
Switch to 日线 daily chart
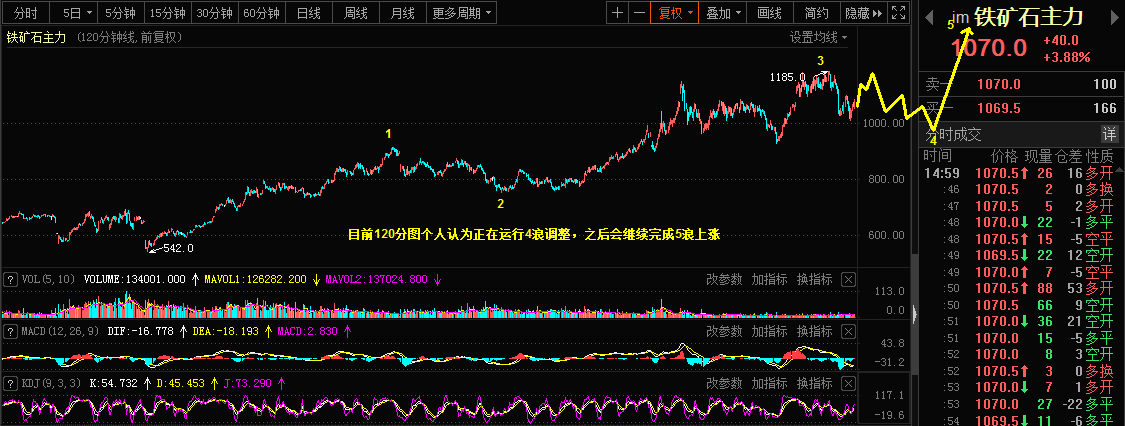[309, 13]
